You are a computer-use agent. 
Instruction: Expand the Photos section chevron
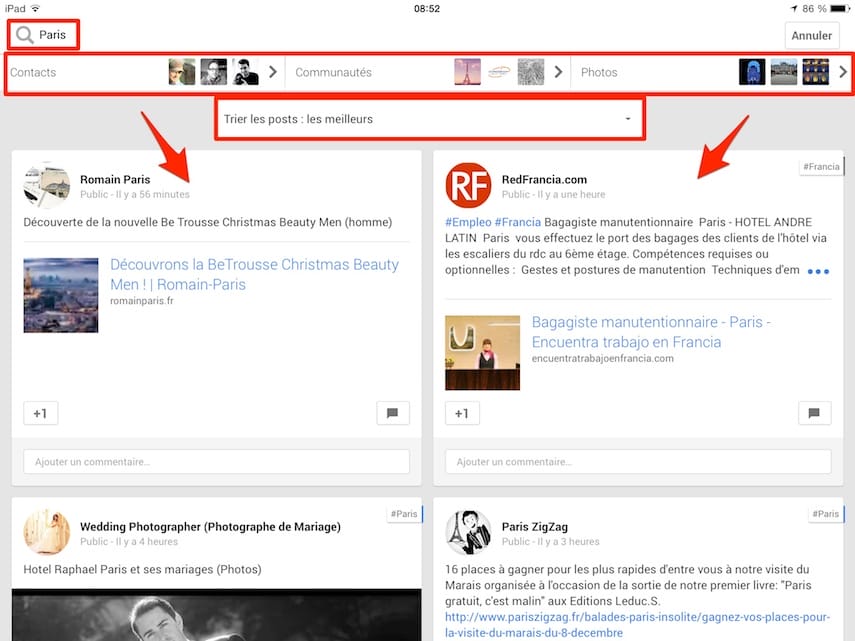(x=843, y=71)
